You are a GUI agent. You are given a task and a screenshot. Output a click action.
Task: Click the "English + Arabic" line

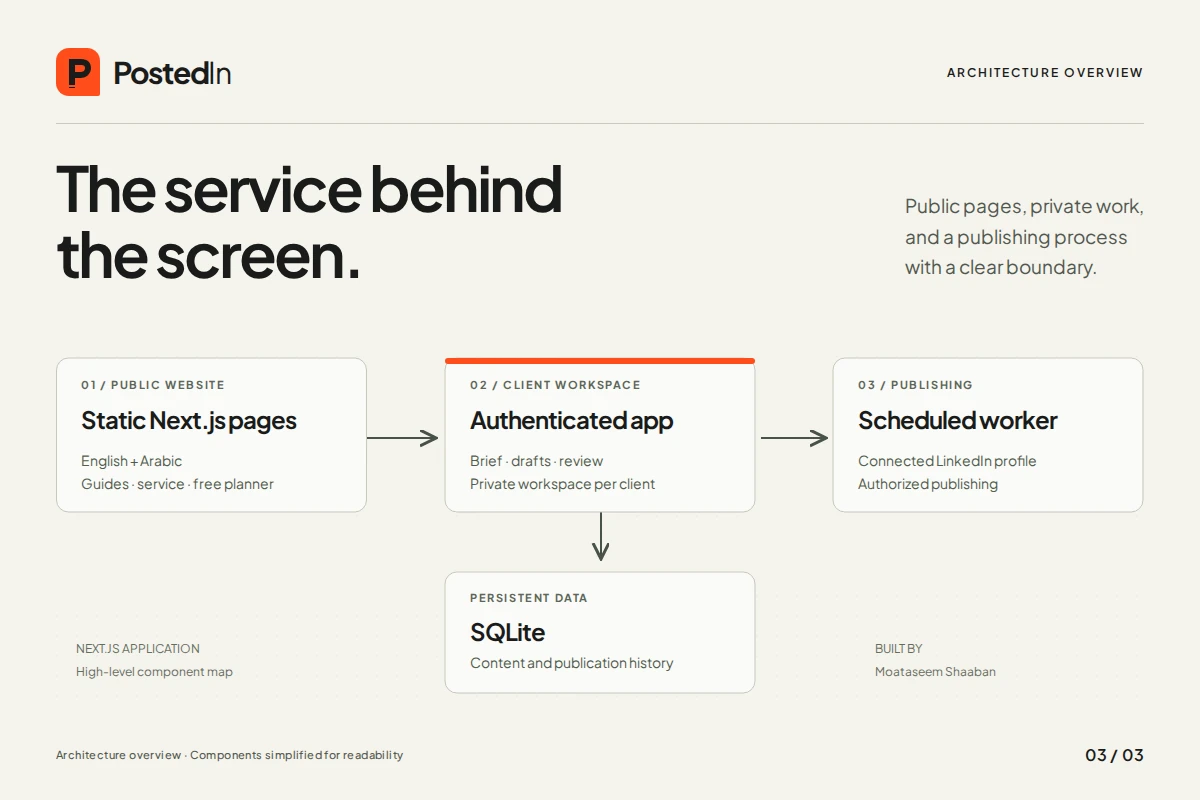(132, 461)
